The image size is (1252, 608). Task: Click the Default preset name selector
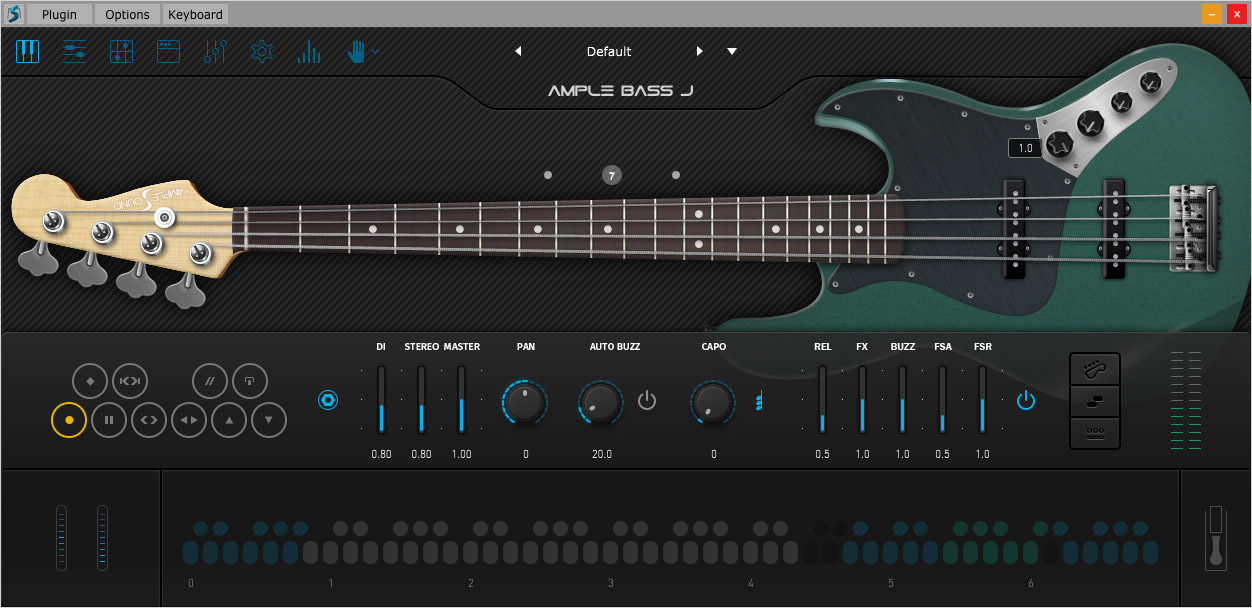pyautogui.click(x=608, y=51)
